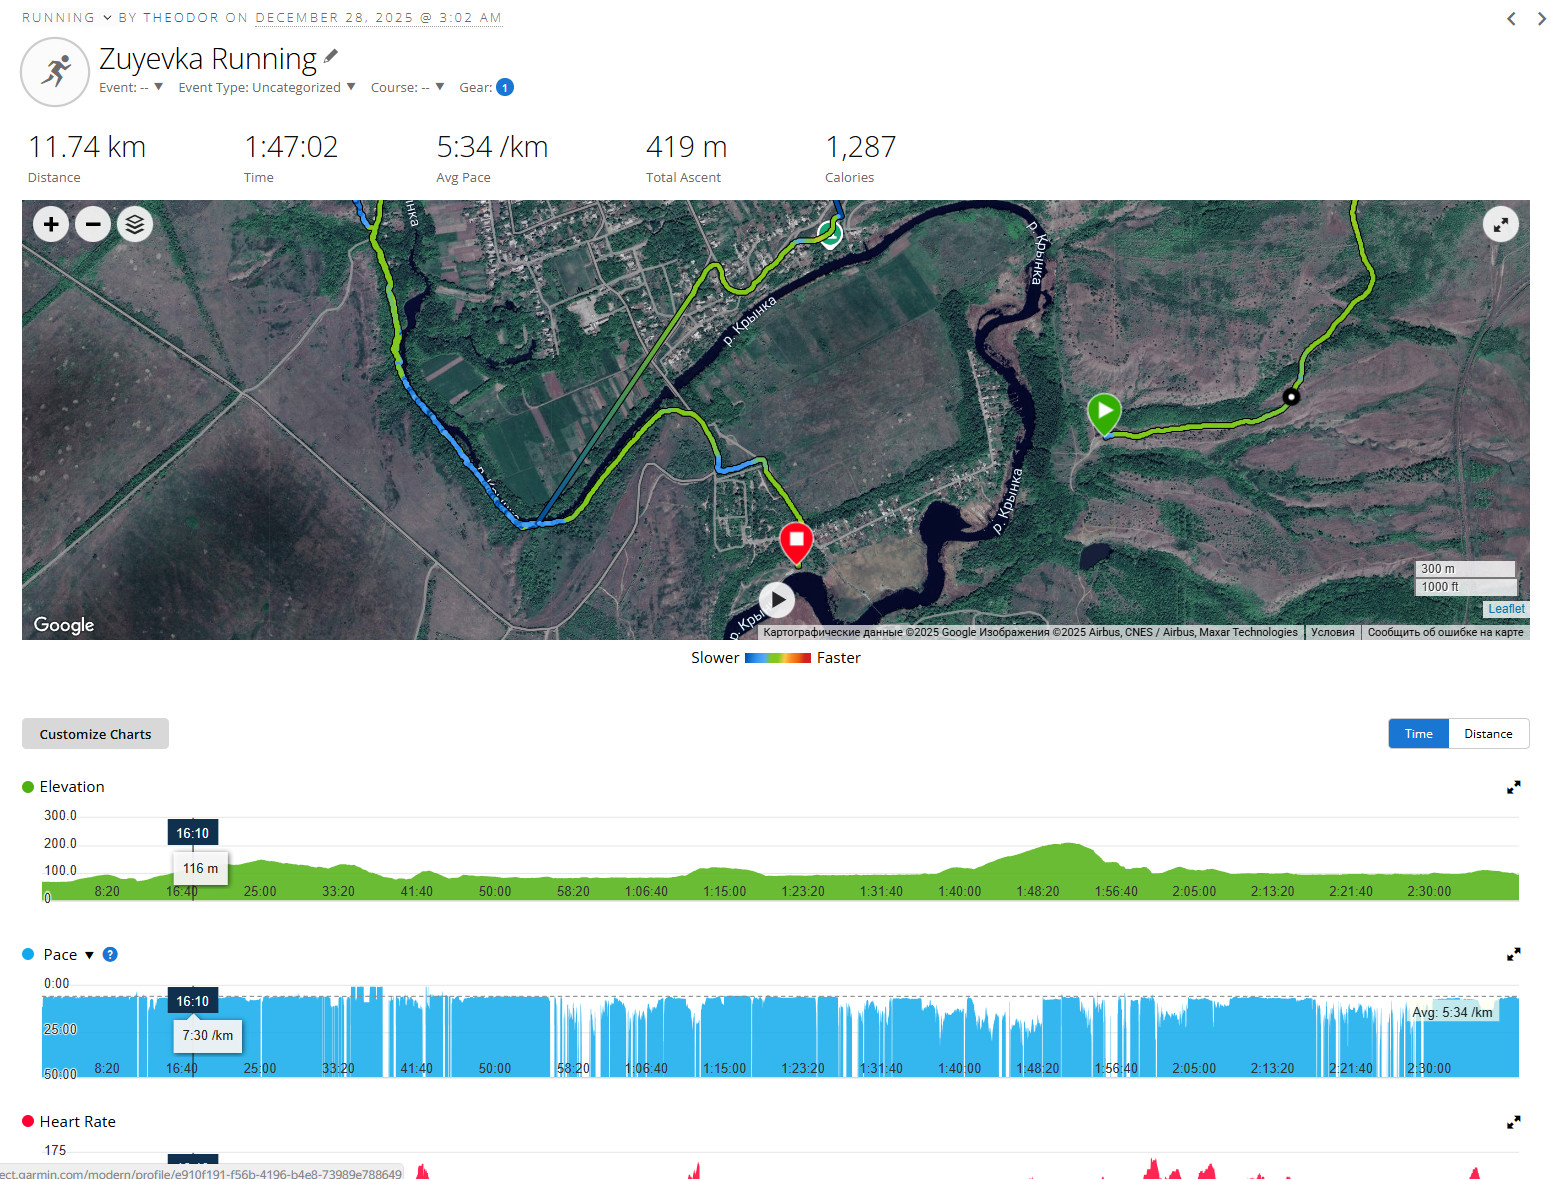Play the route animation on the map
This screenshot has width=1551, height=1179.
point(777,600)
